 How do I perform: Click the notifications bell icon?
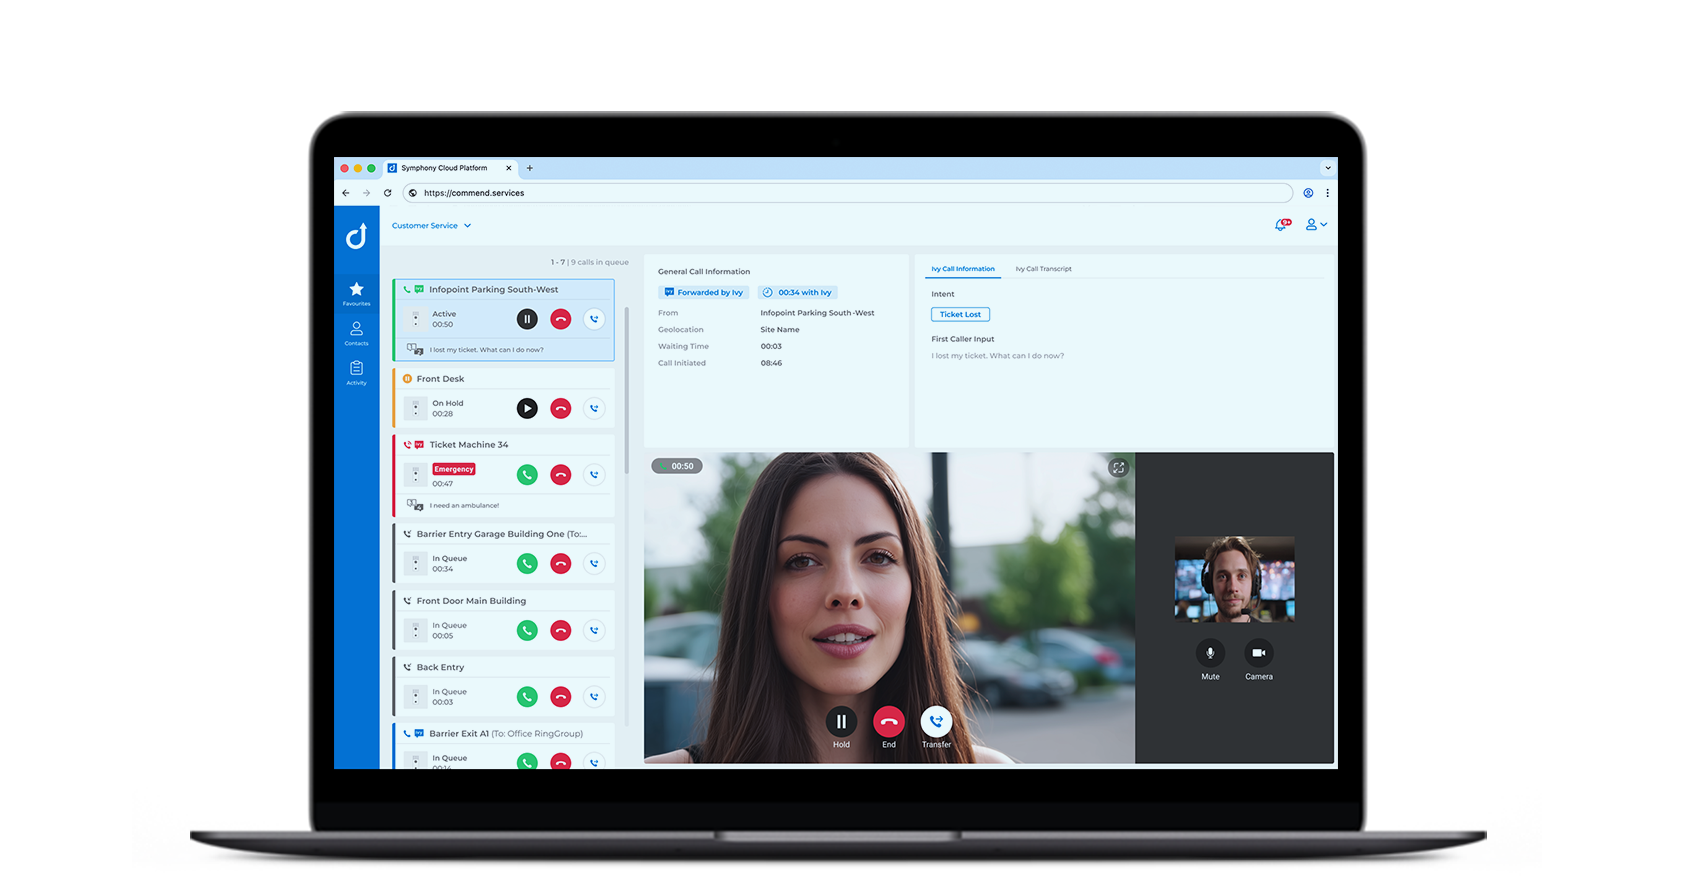coord(1281,225)
